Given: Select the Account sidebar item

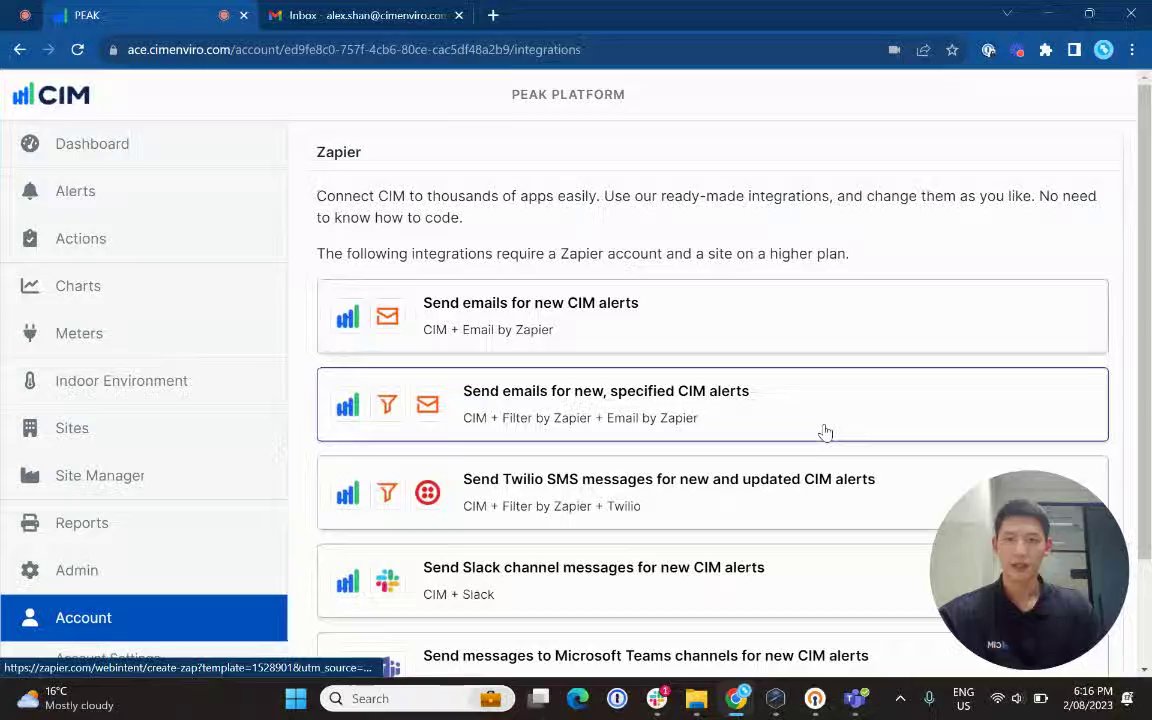Looking at the screenshot, I should (144, 618).
